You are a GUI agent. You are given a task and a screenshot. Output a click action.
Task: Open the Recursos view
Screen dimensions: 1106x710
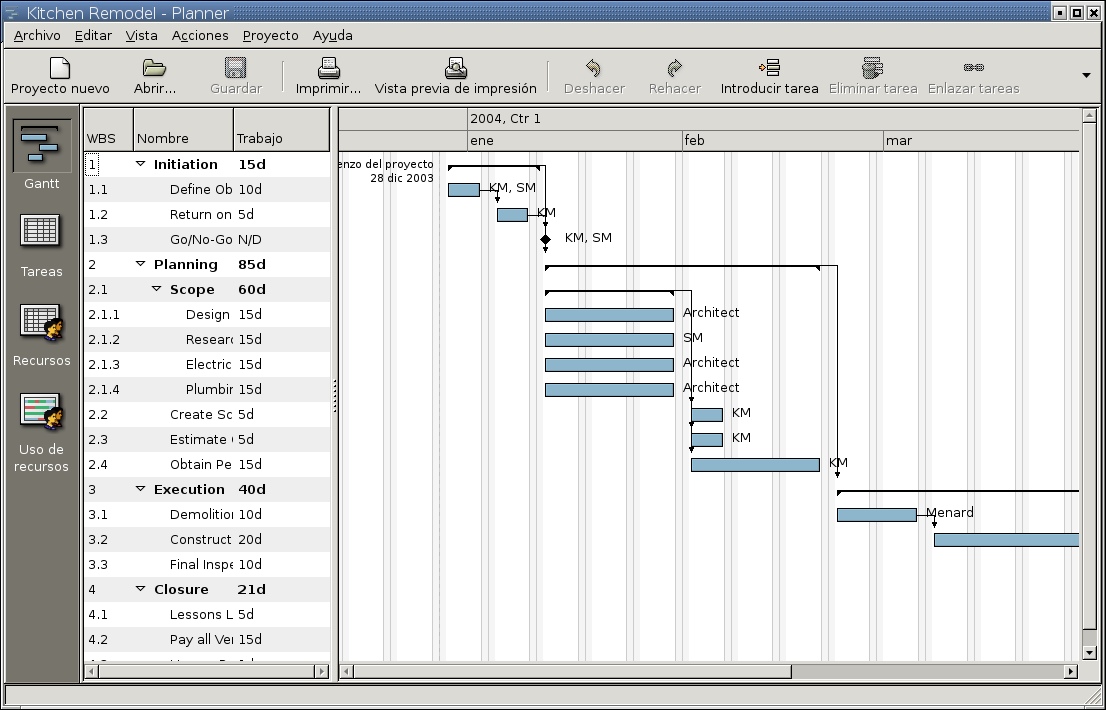click(42, 336)
